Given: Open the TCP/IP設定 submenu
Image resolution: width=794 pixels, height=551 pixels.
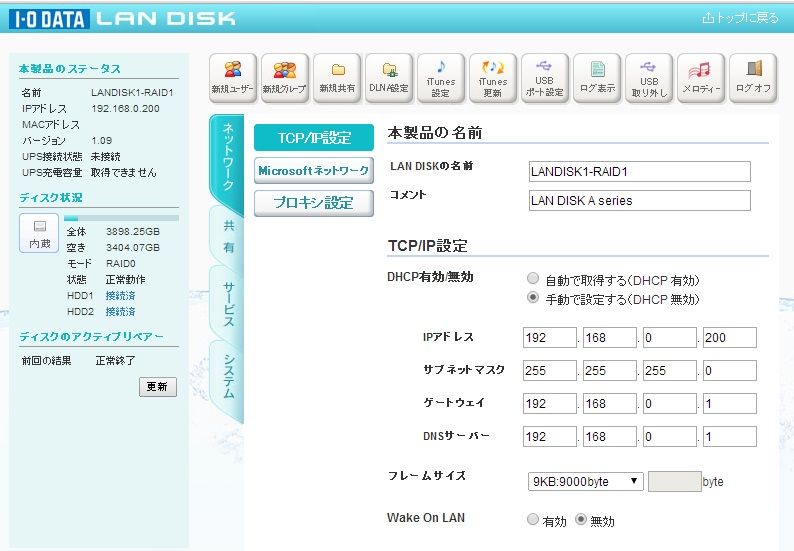Looking at the screenshot, I should click(314, 138).
